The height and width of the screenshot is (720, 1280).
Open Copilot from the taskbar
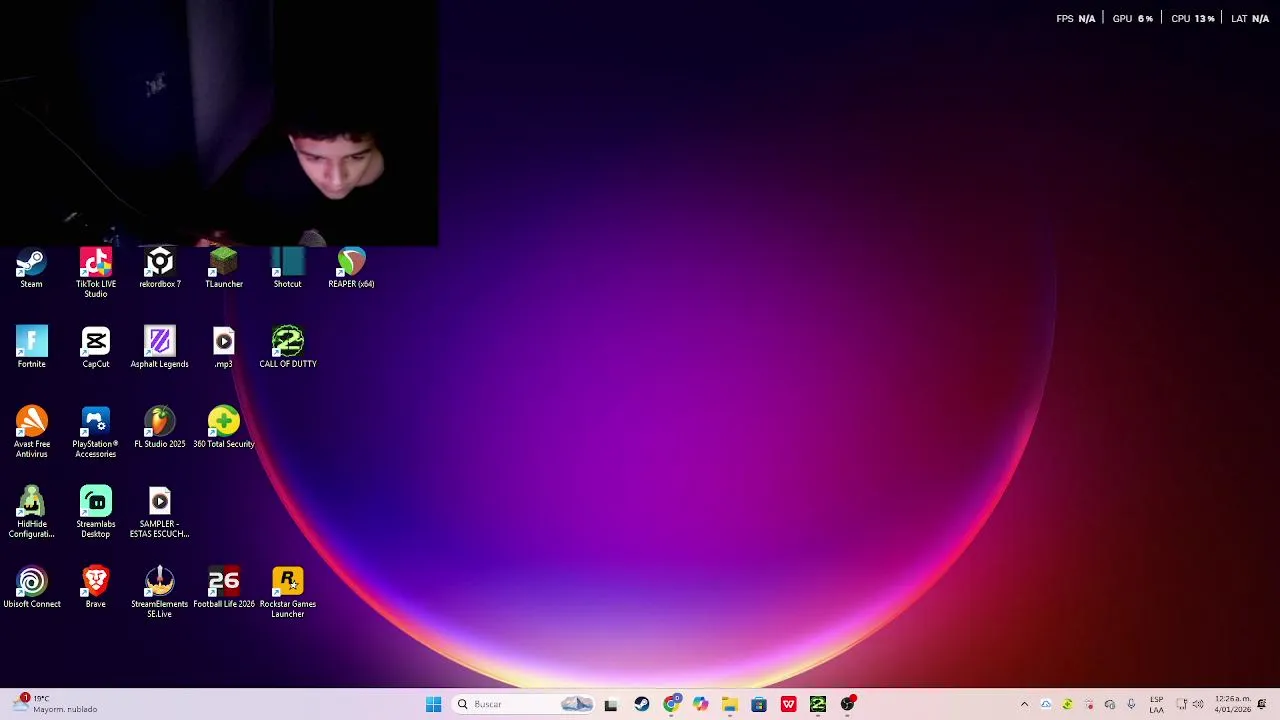pos(700,704)
